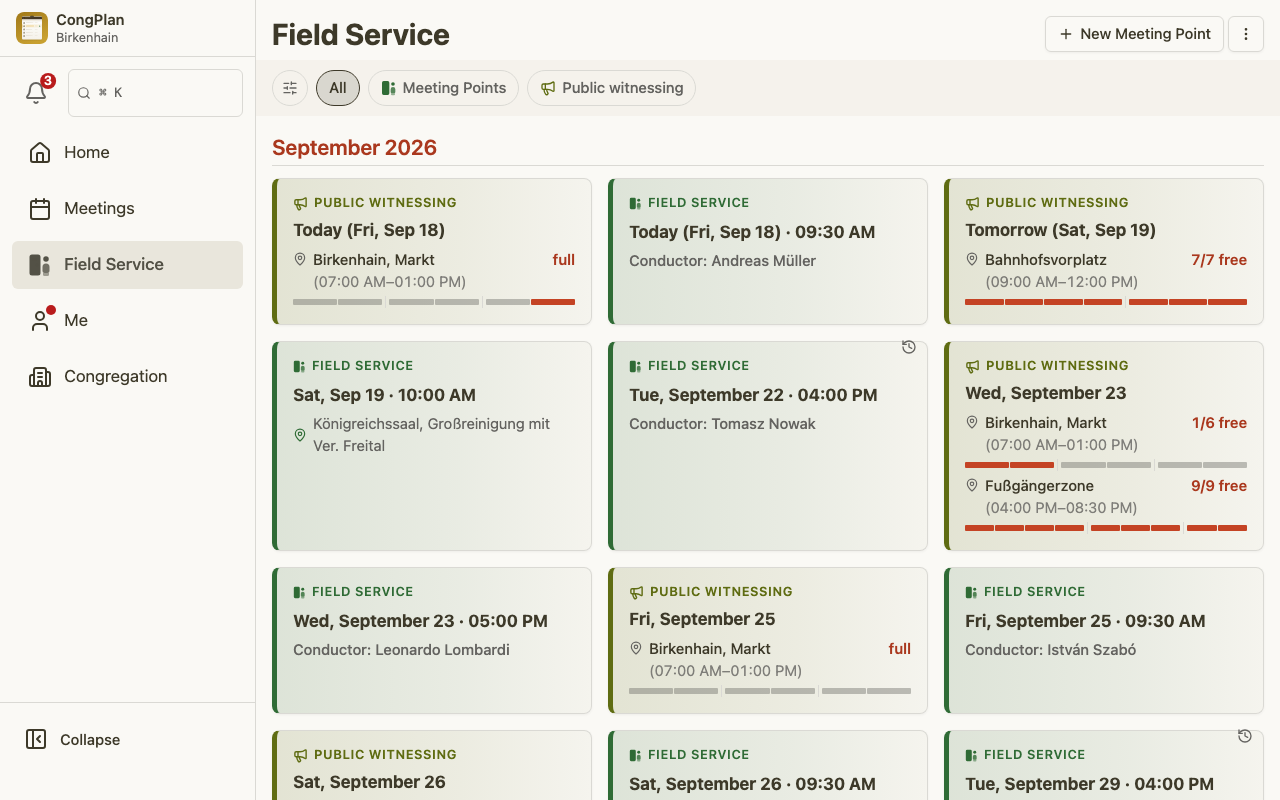Click the history icon on Tue September 22 card
The height and width of the screenshot is (800, 1280).
coord(908,347)
